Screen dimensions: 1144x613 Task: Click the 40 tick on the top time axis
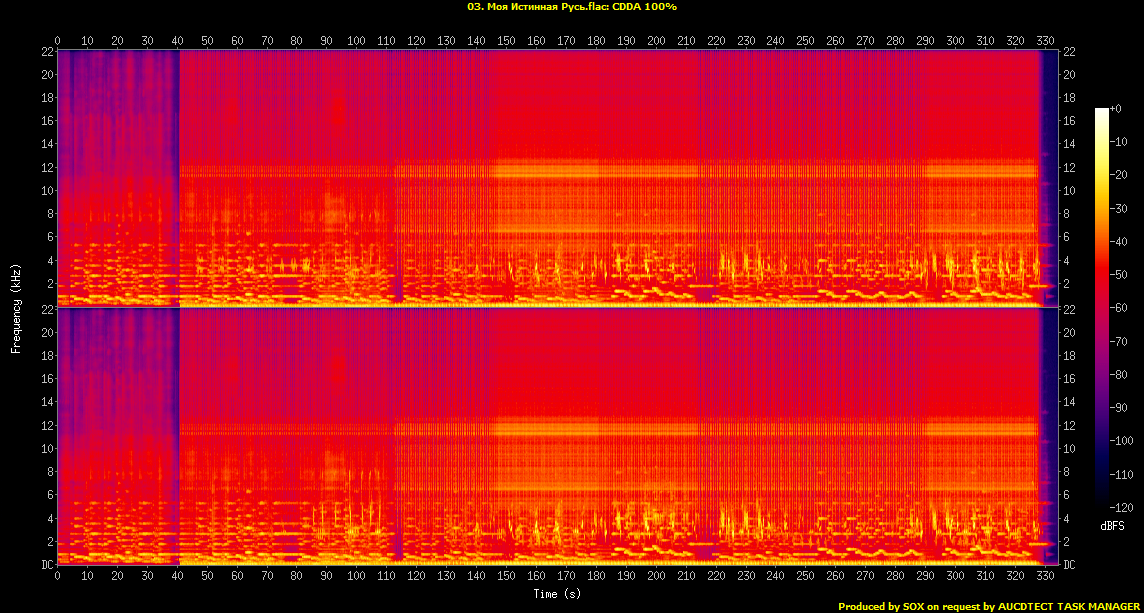(177, 41)
